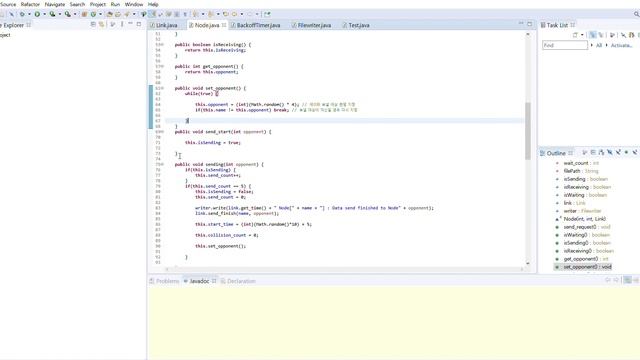This screenshot has height=360, width=640.
Task: Click the New Task icon in Task List
Action: [575, 35]
